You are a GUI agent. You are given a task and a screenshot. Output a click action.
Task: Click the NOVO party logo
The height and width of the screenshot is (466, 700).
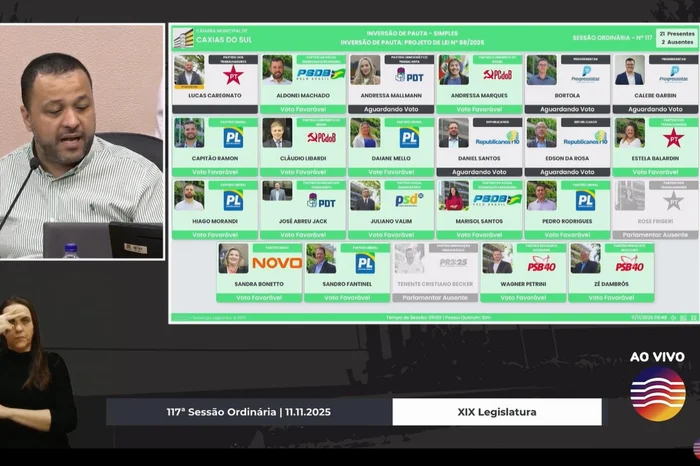click(x=277, y=263)
